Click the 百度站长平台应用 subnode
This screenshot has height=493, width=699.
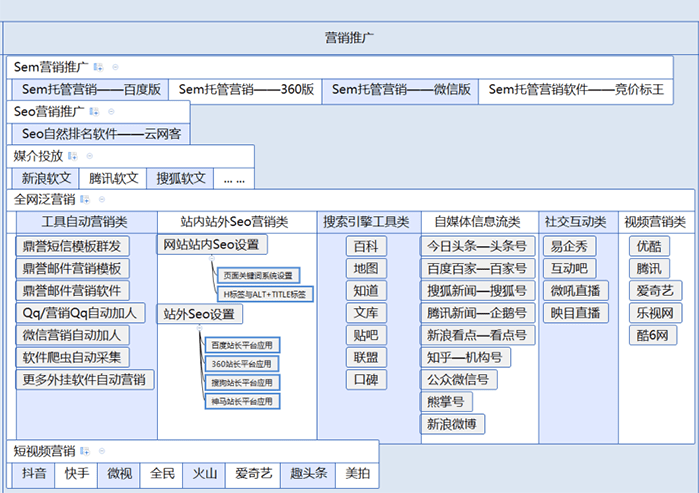click(x=241, y=345)
